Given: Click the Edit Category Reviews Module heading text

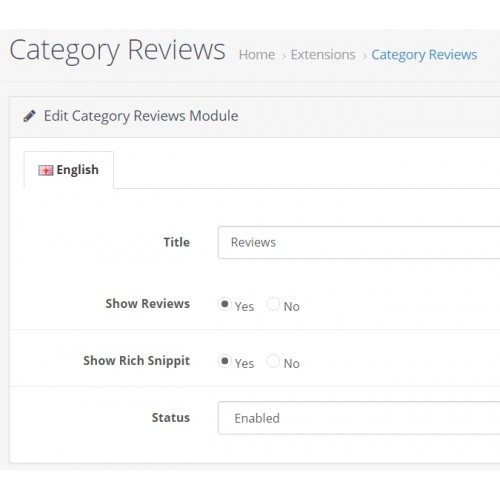Looking at the screenshot, I should coord(141,116).
